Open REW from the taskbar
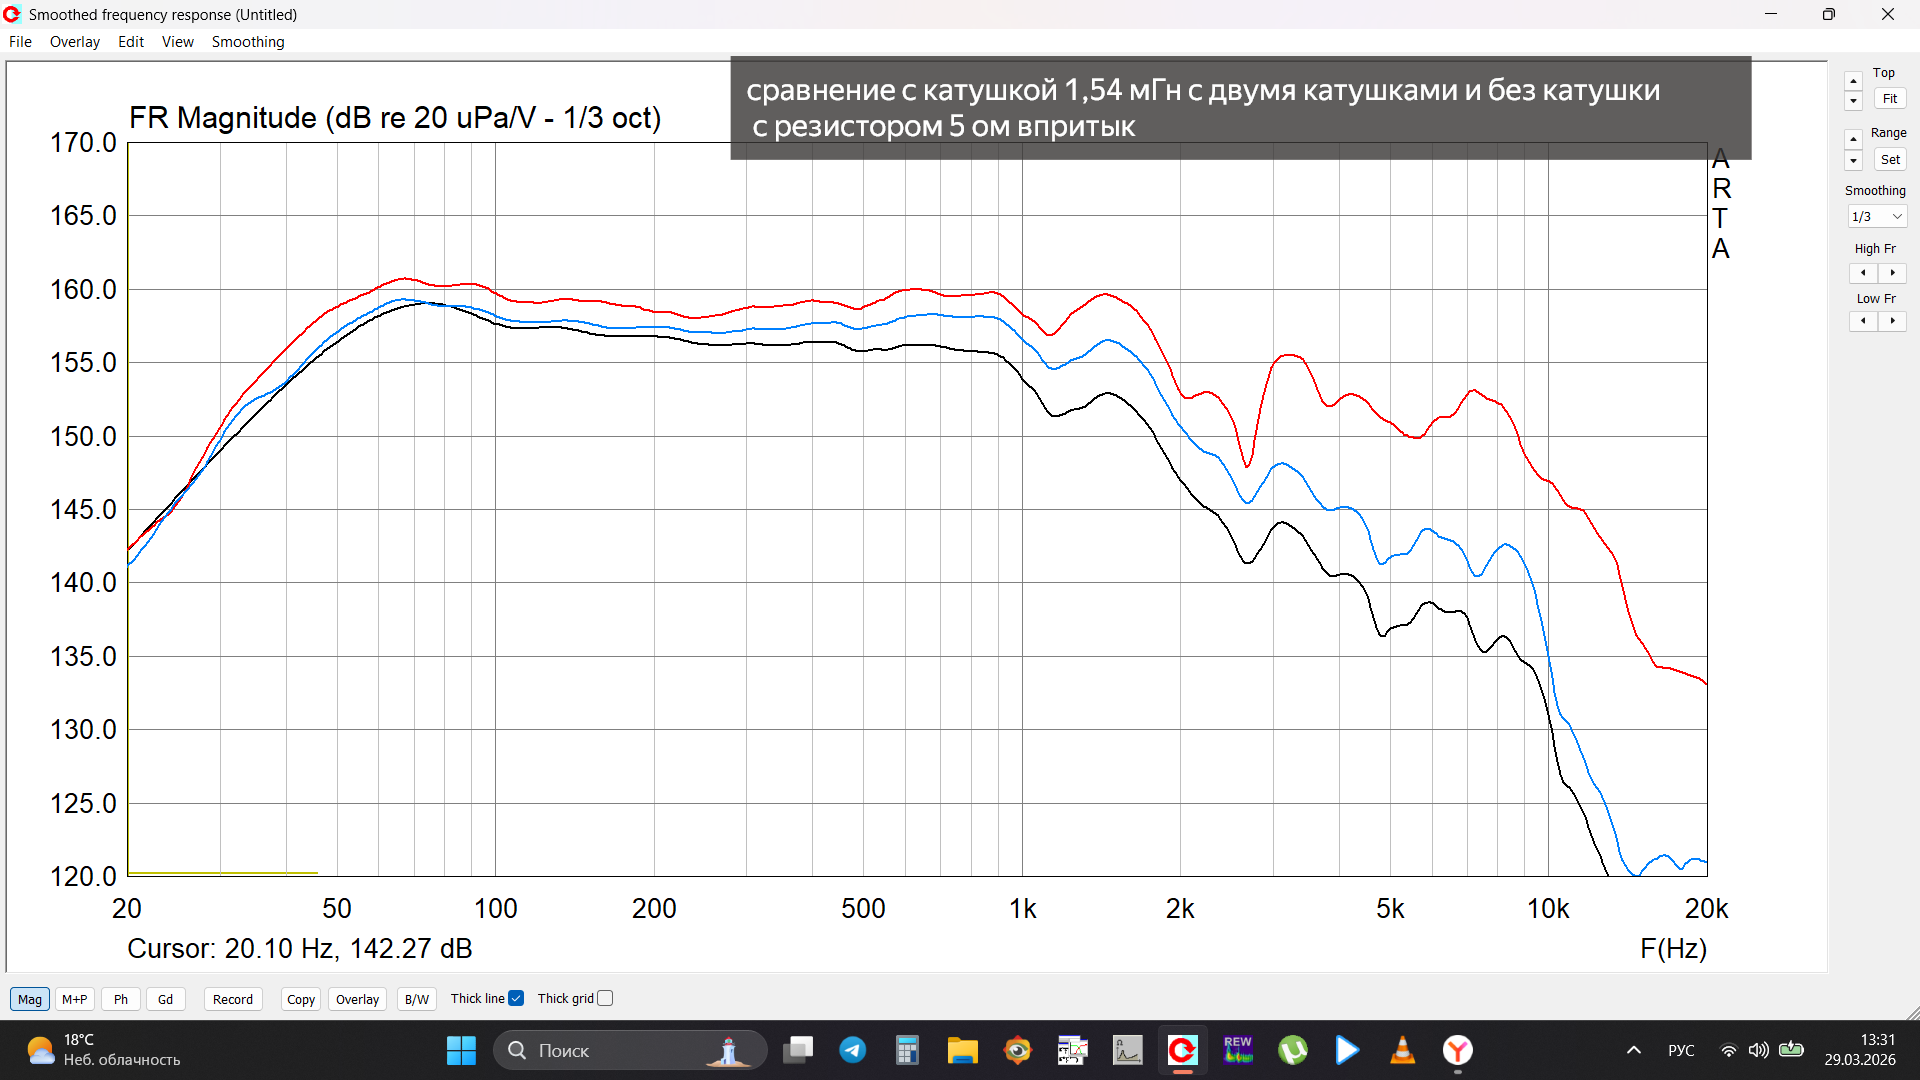This screenshot has width=1920, height=1080. (x=1238, y=1050)
